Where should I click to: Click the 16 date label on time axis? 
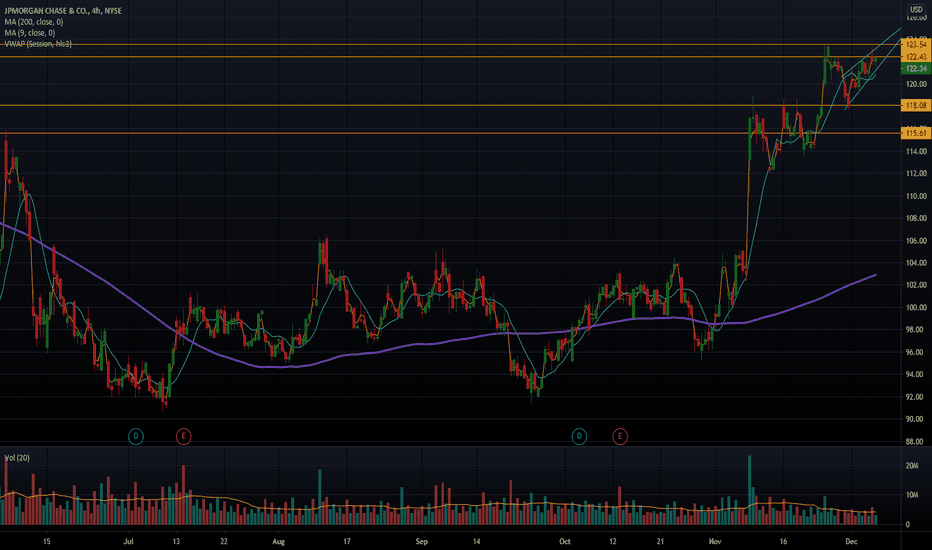coord(783,542)
